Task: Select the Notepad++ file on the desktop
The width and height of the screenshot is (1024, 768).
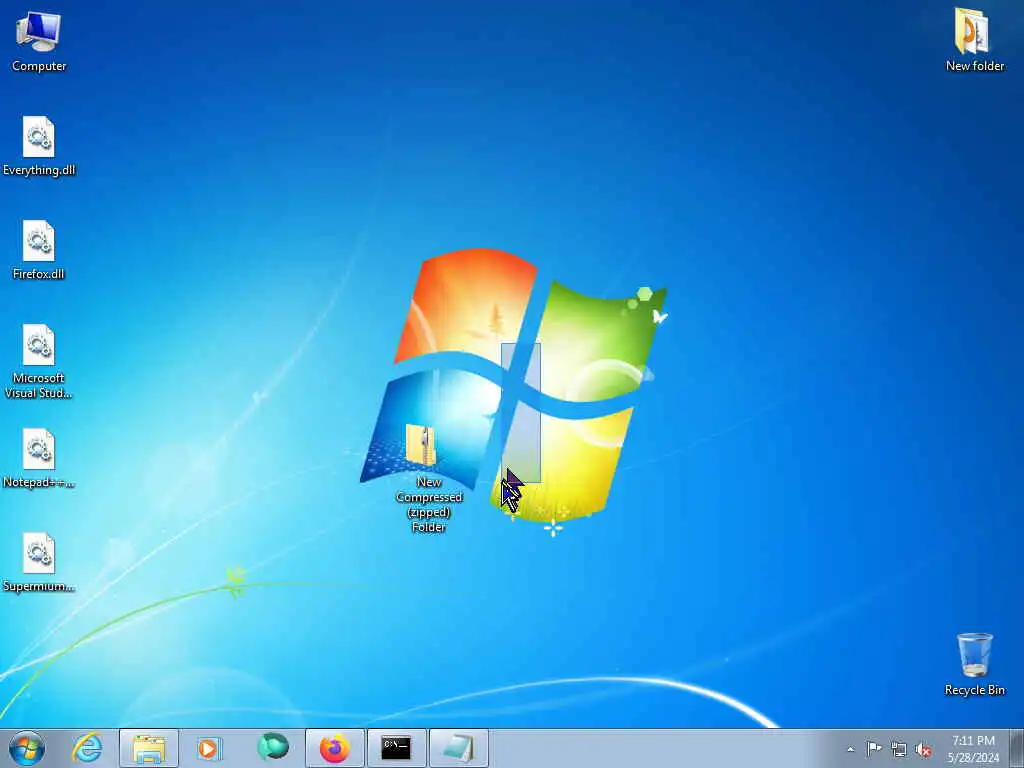Action: tap(39, 458)
